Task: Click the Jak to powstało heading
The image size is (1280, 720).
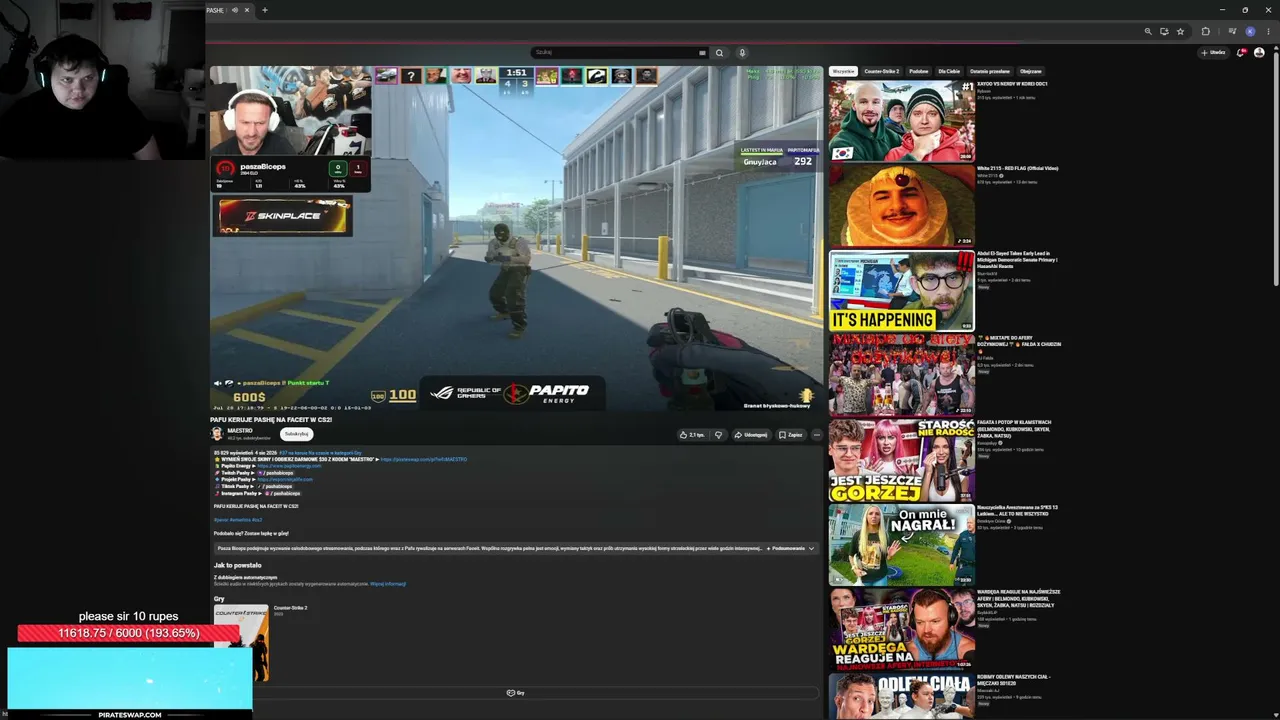Action: [238, 565]
